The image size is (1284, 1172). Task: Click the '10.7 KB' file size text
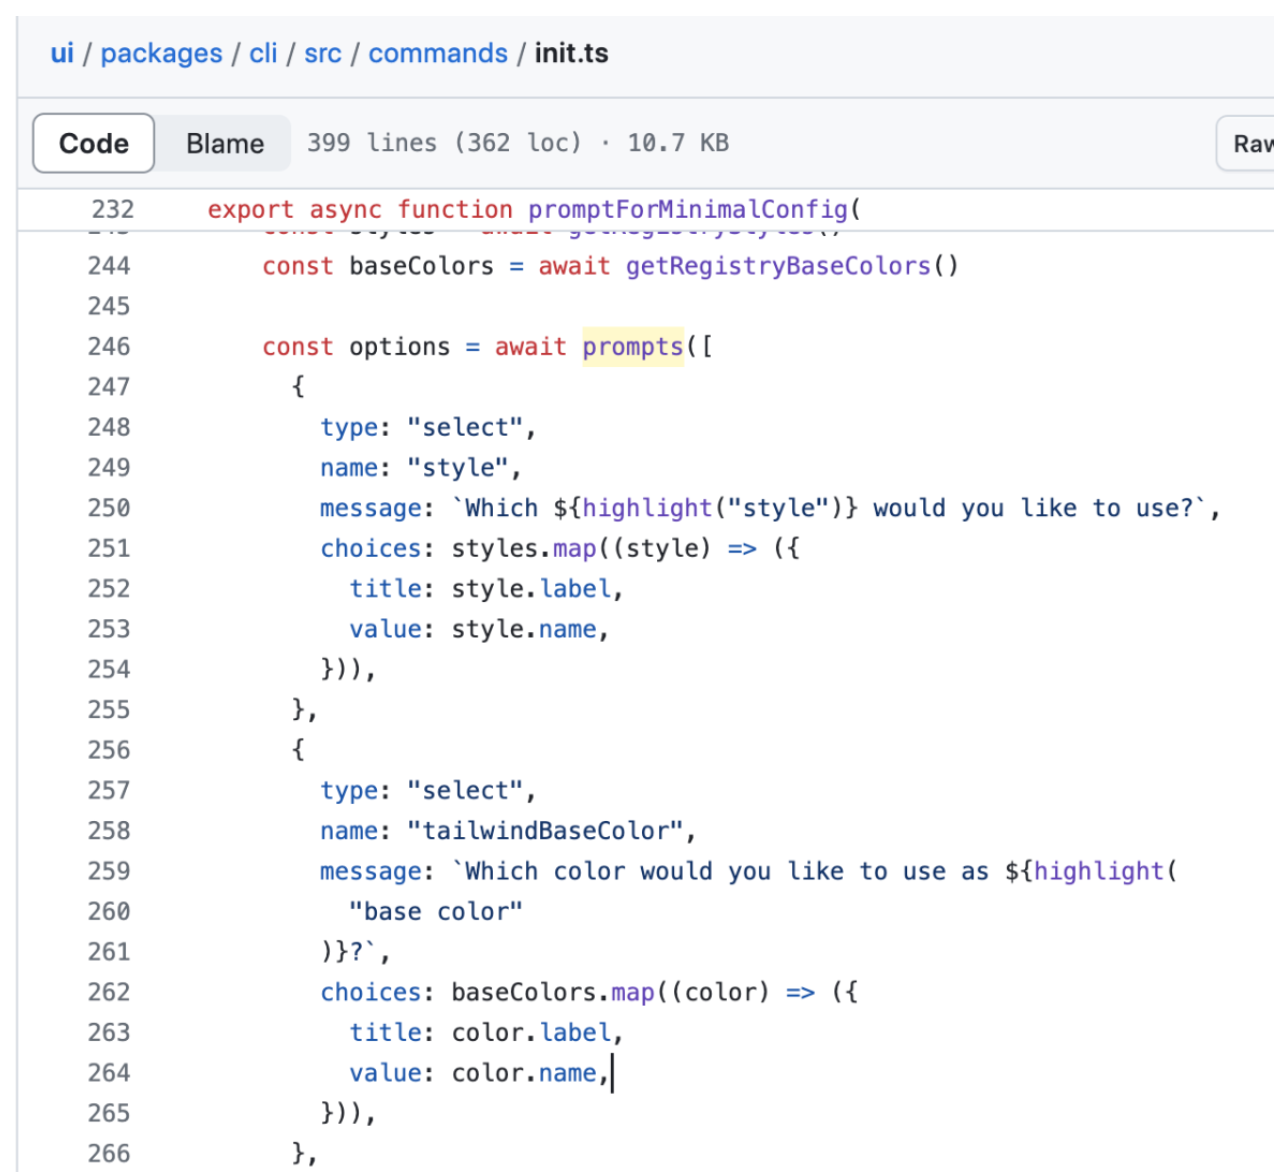tap(678, 143)
